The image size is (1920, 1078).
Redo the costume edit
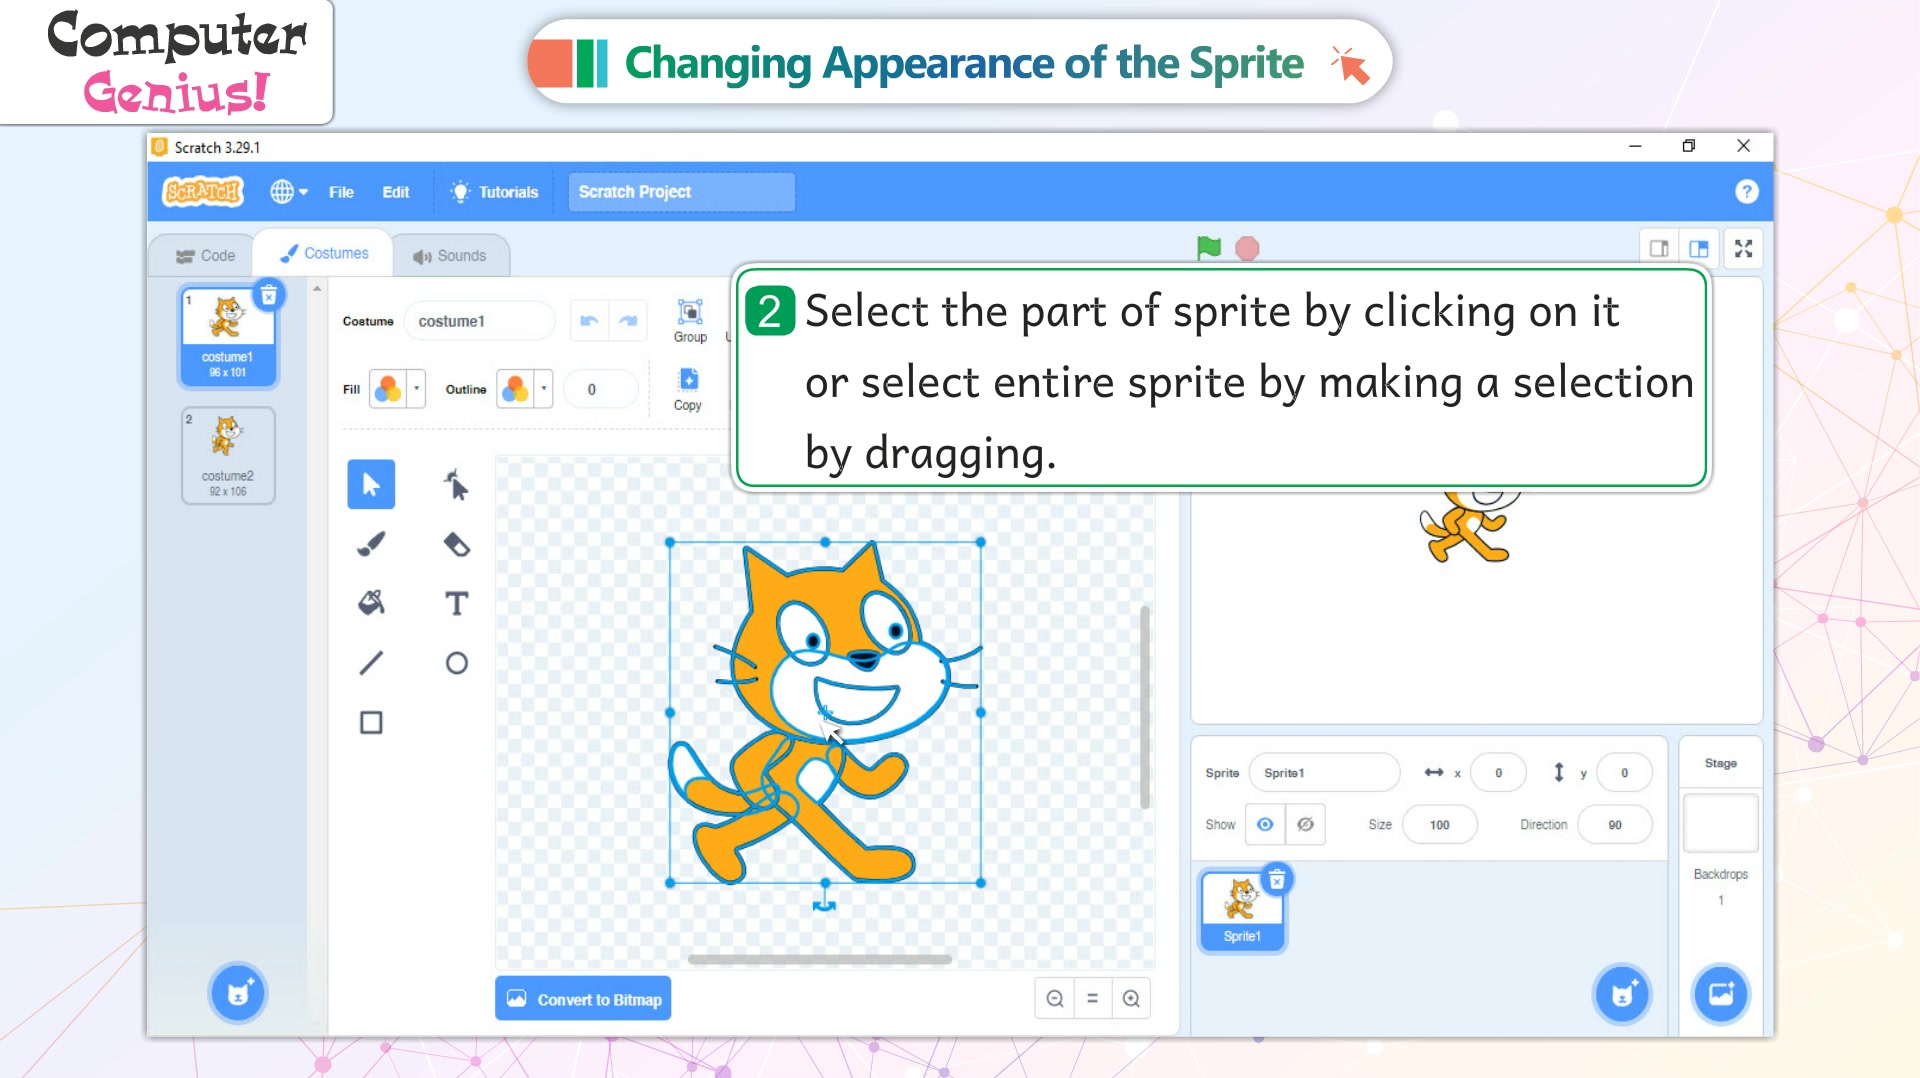[628, 321]
